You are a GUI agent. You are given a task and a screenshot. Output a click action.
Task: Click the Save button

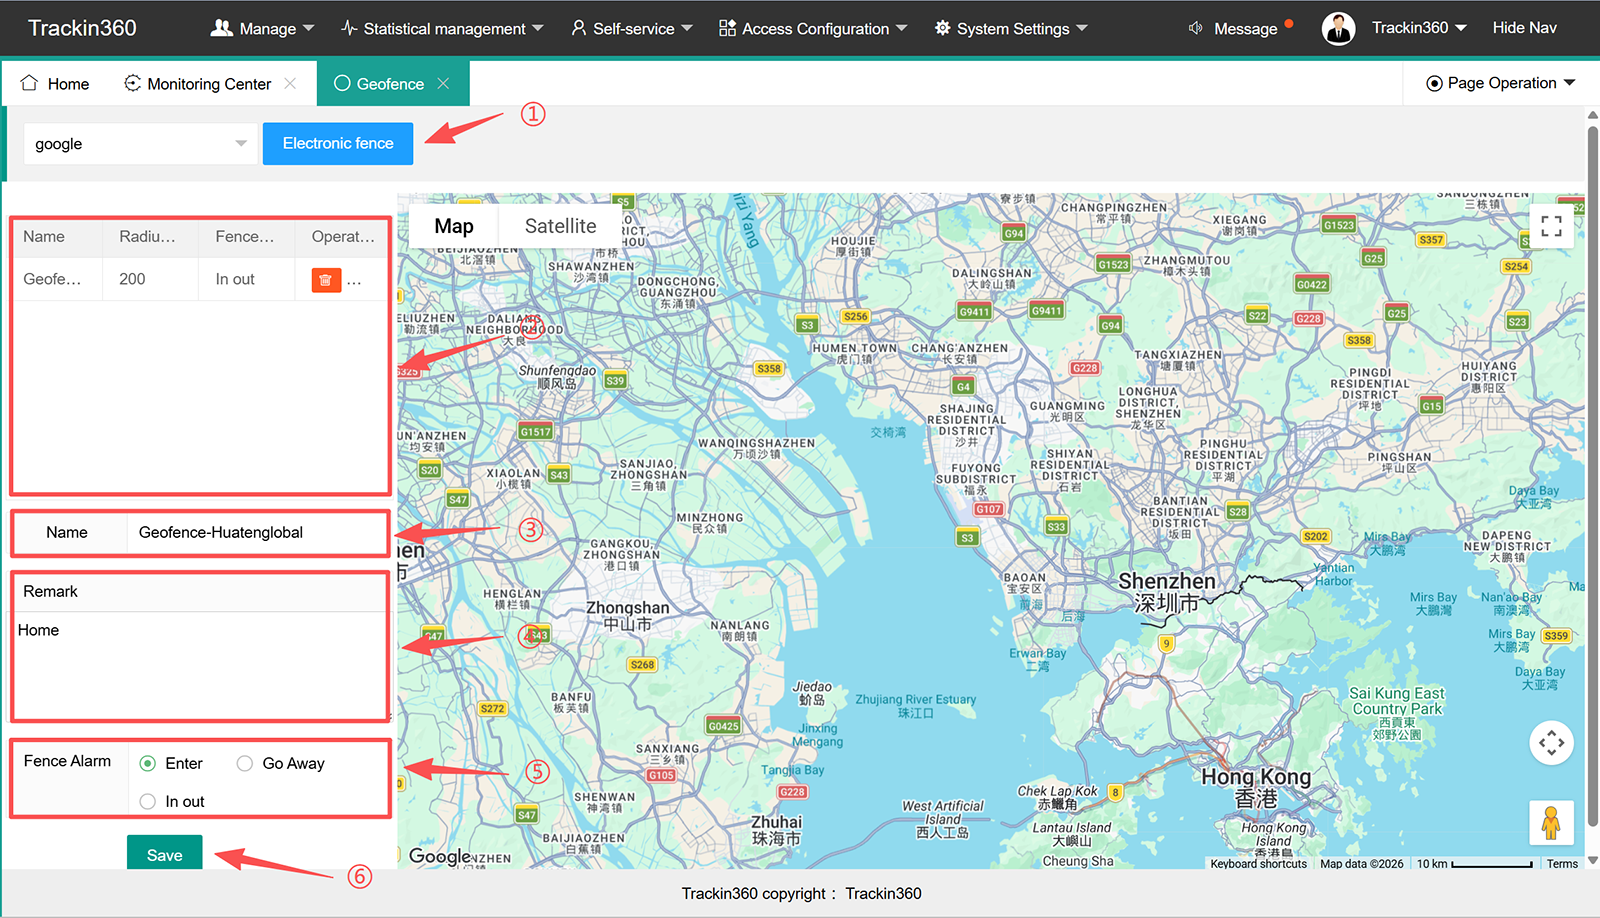(165, 853)
